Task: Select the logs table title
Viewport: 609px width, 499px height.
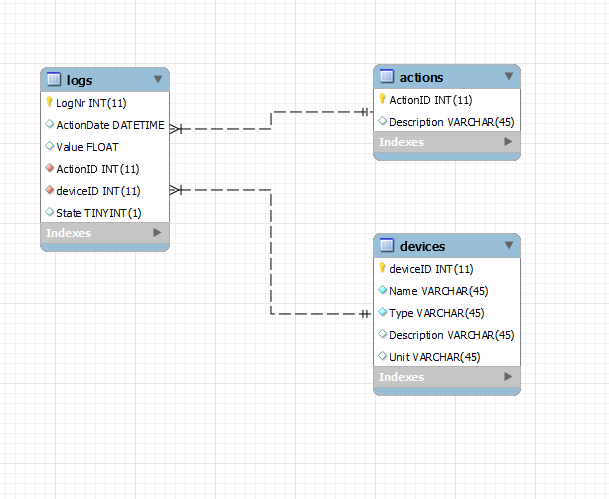Action: pyautogui.click(x=79, y=80)
